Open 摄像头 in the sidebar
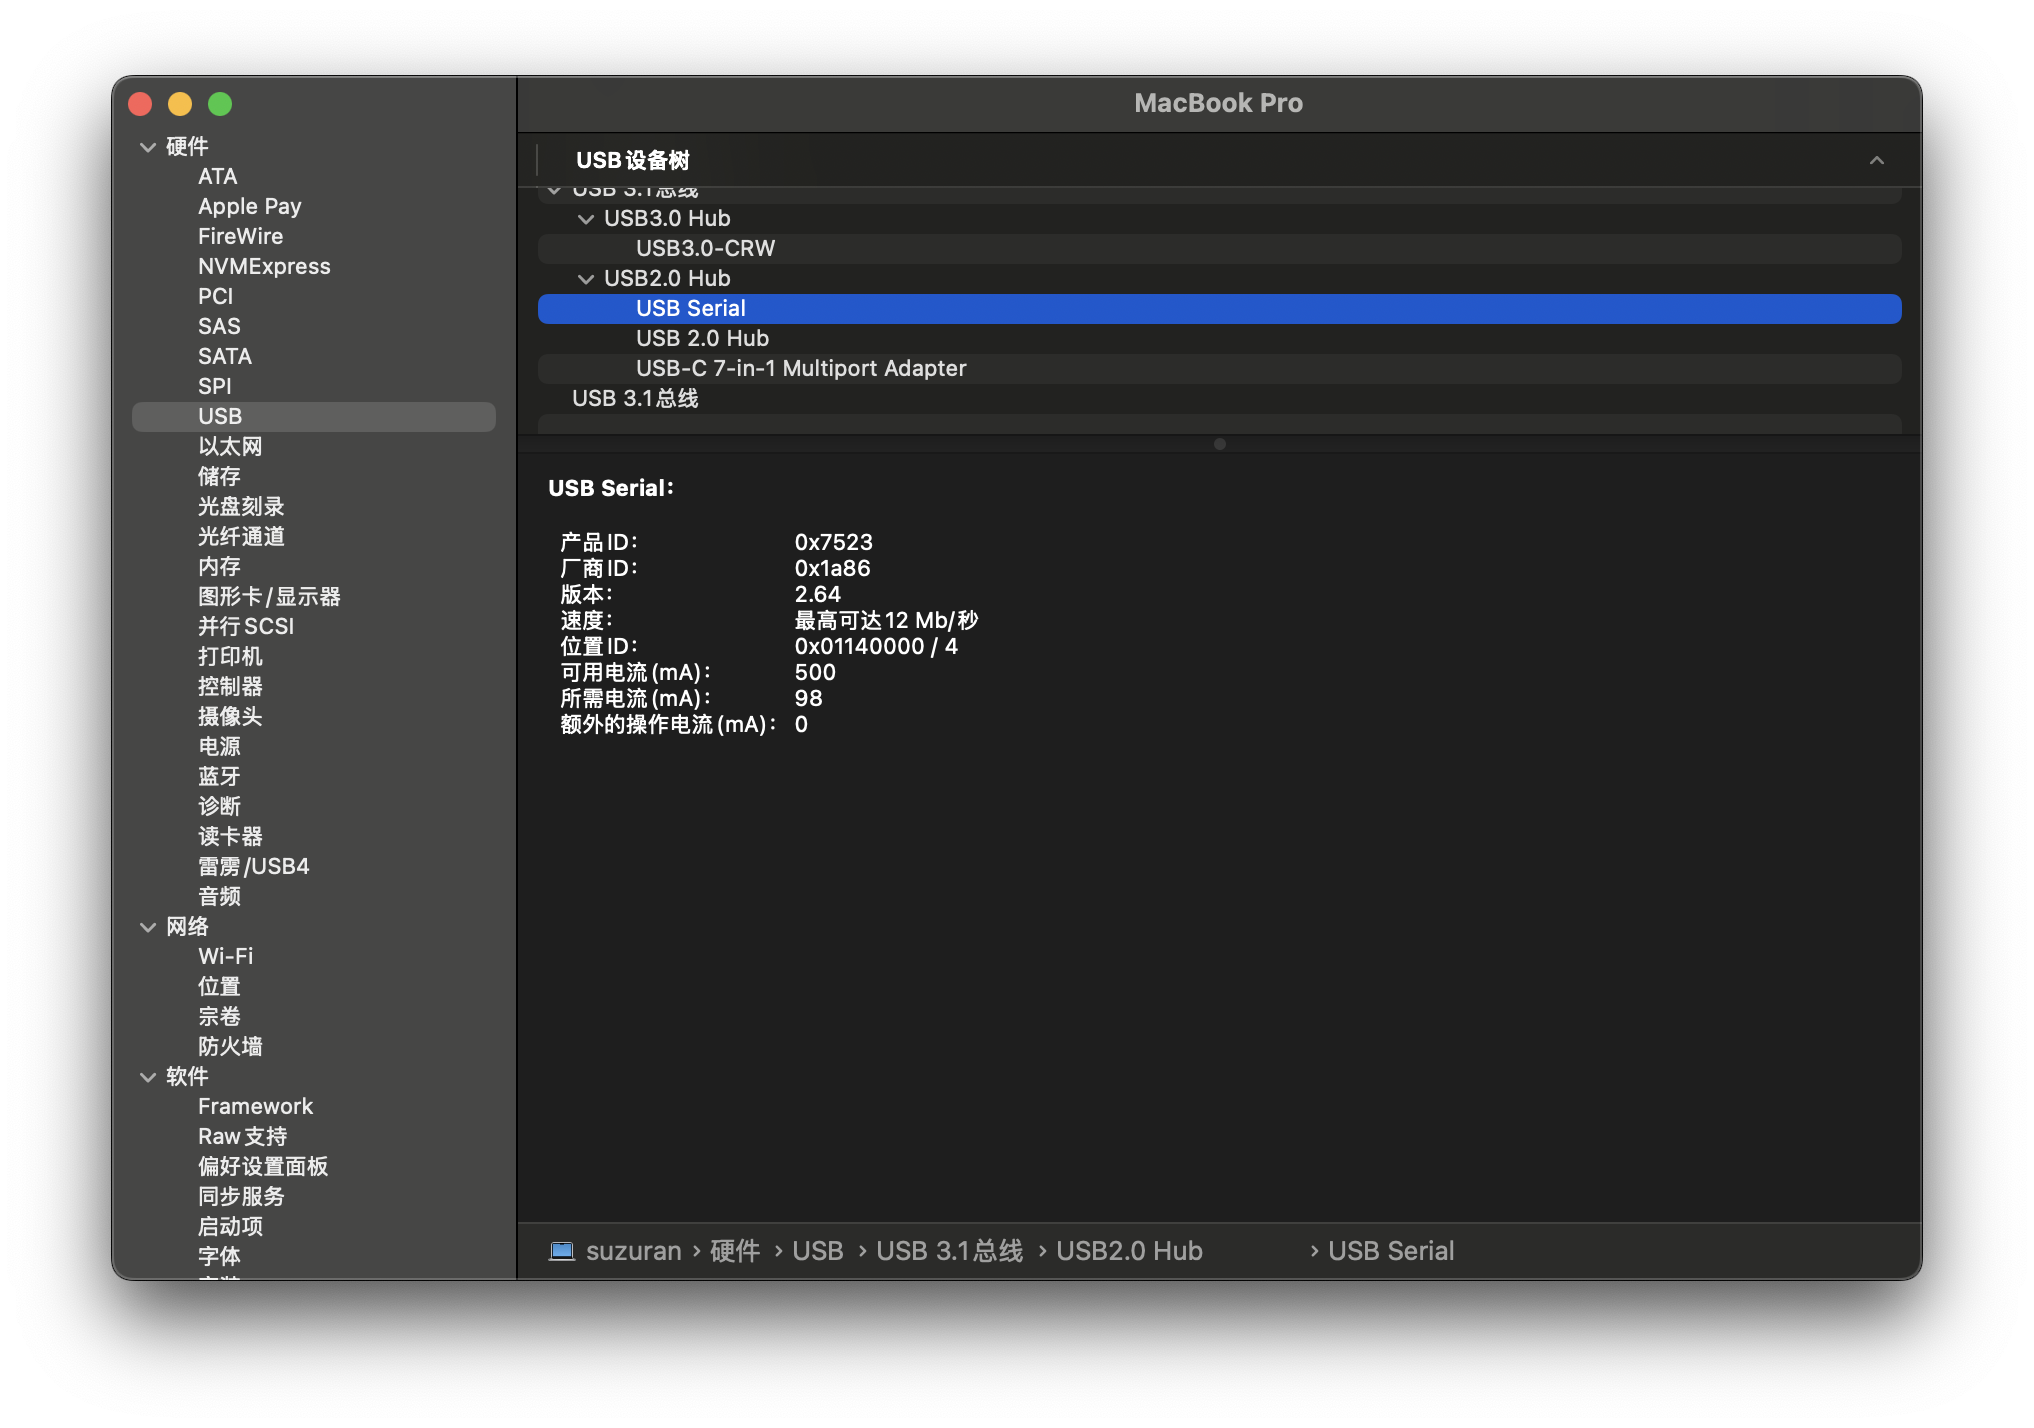 click(314, 717)
